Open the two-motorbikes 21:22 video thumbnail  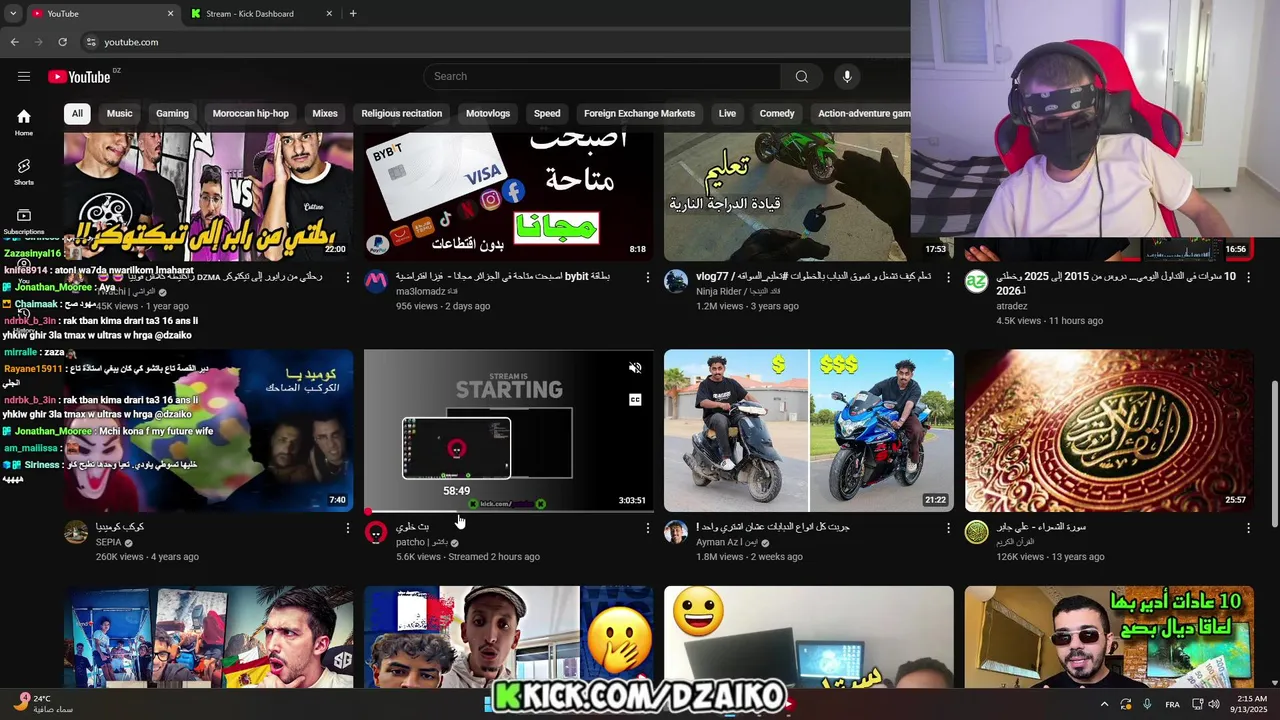[x=808, y=430]
